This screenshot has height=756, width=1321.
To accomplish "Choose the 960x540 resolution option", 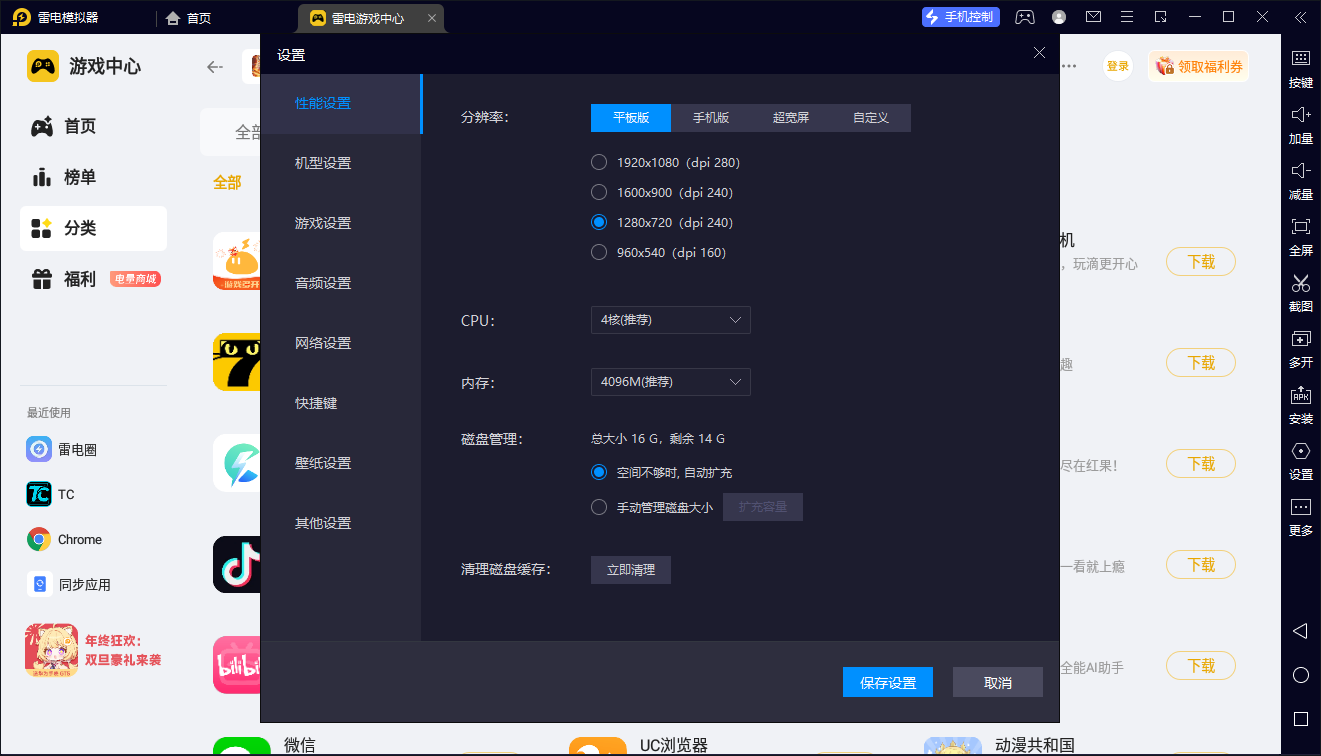I will tap(599, 252).
